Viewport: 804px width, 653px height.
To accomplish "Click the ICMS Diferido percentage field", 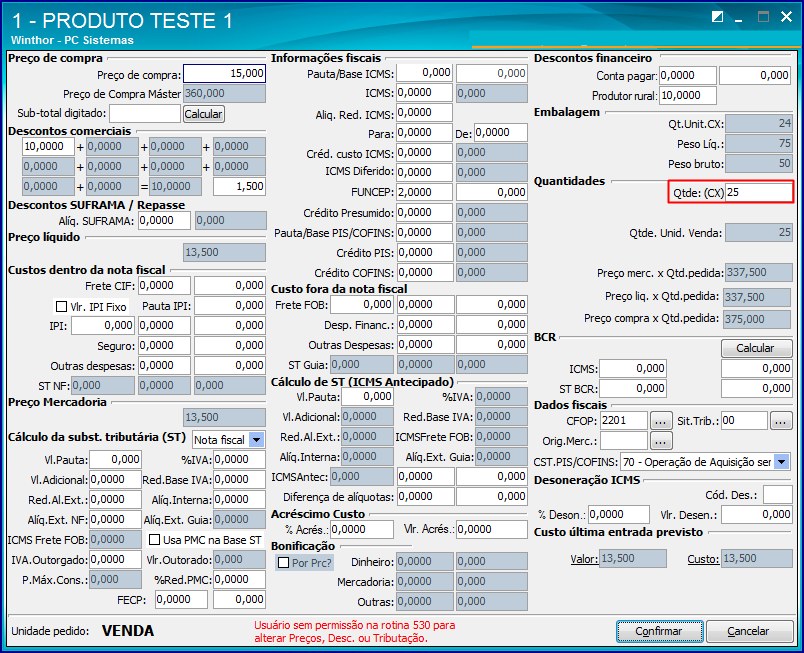I will coord(424,173).
